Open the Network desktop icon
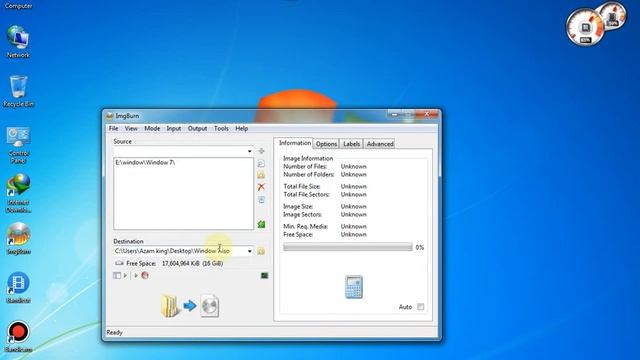 tap(18, 42)
